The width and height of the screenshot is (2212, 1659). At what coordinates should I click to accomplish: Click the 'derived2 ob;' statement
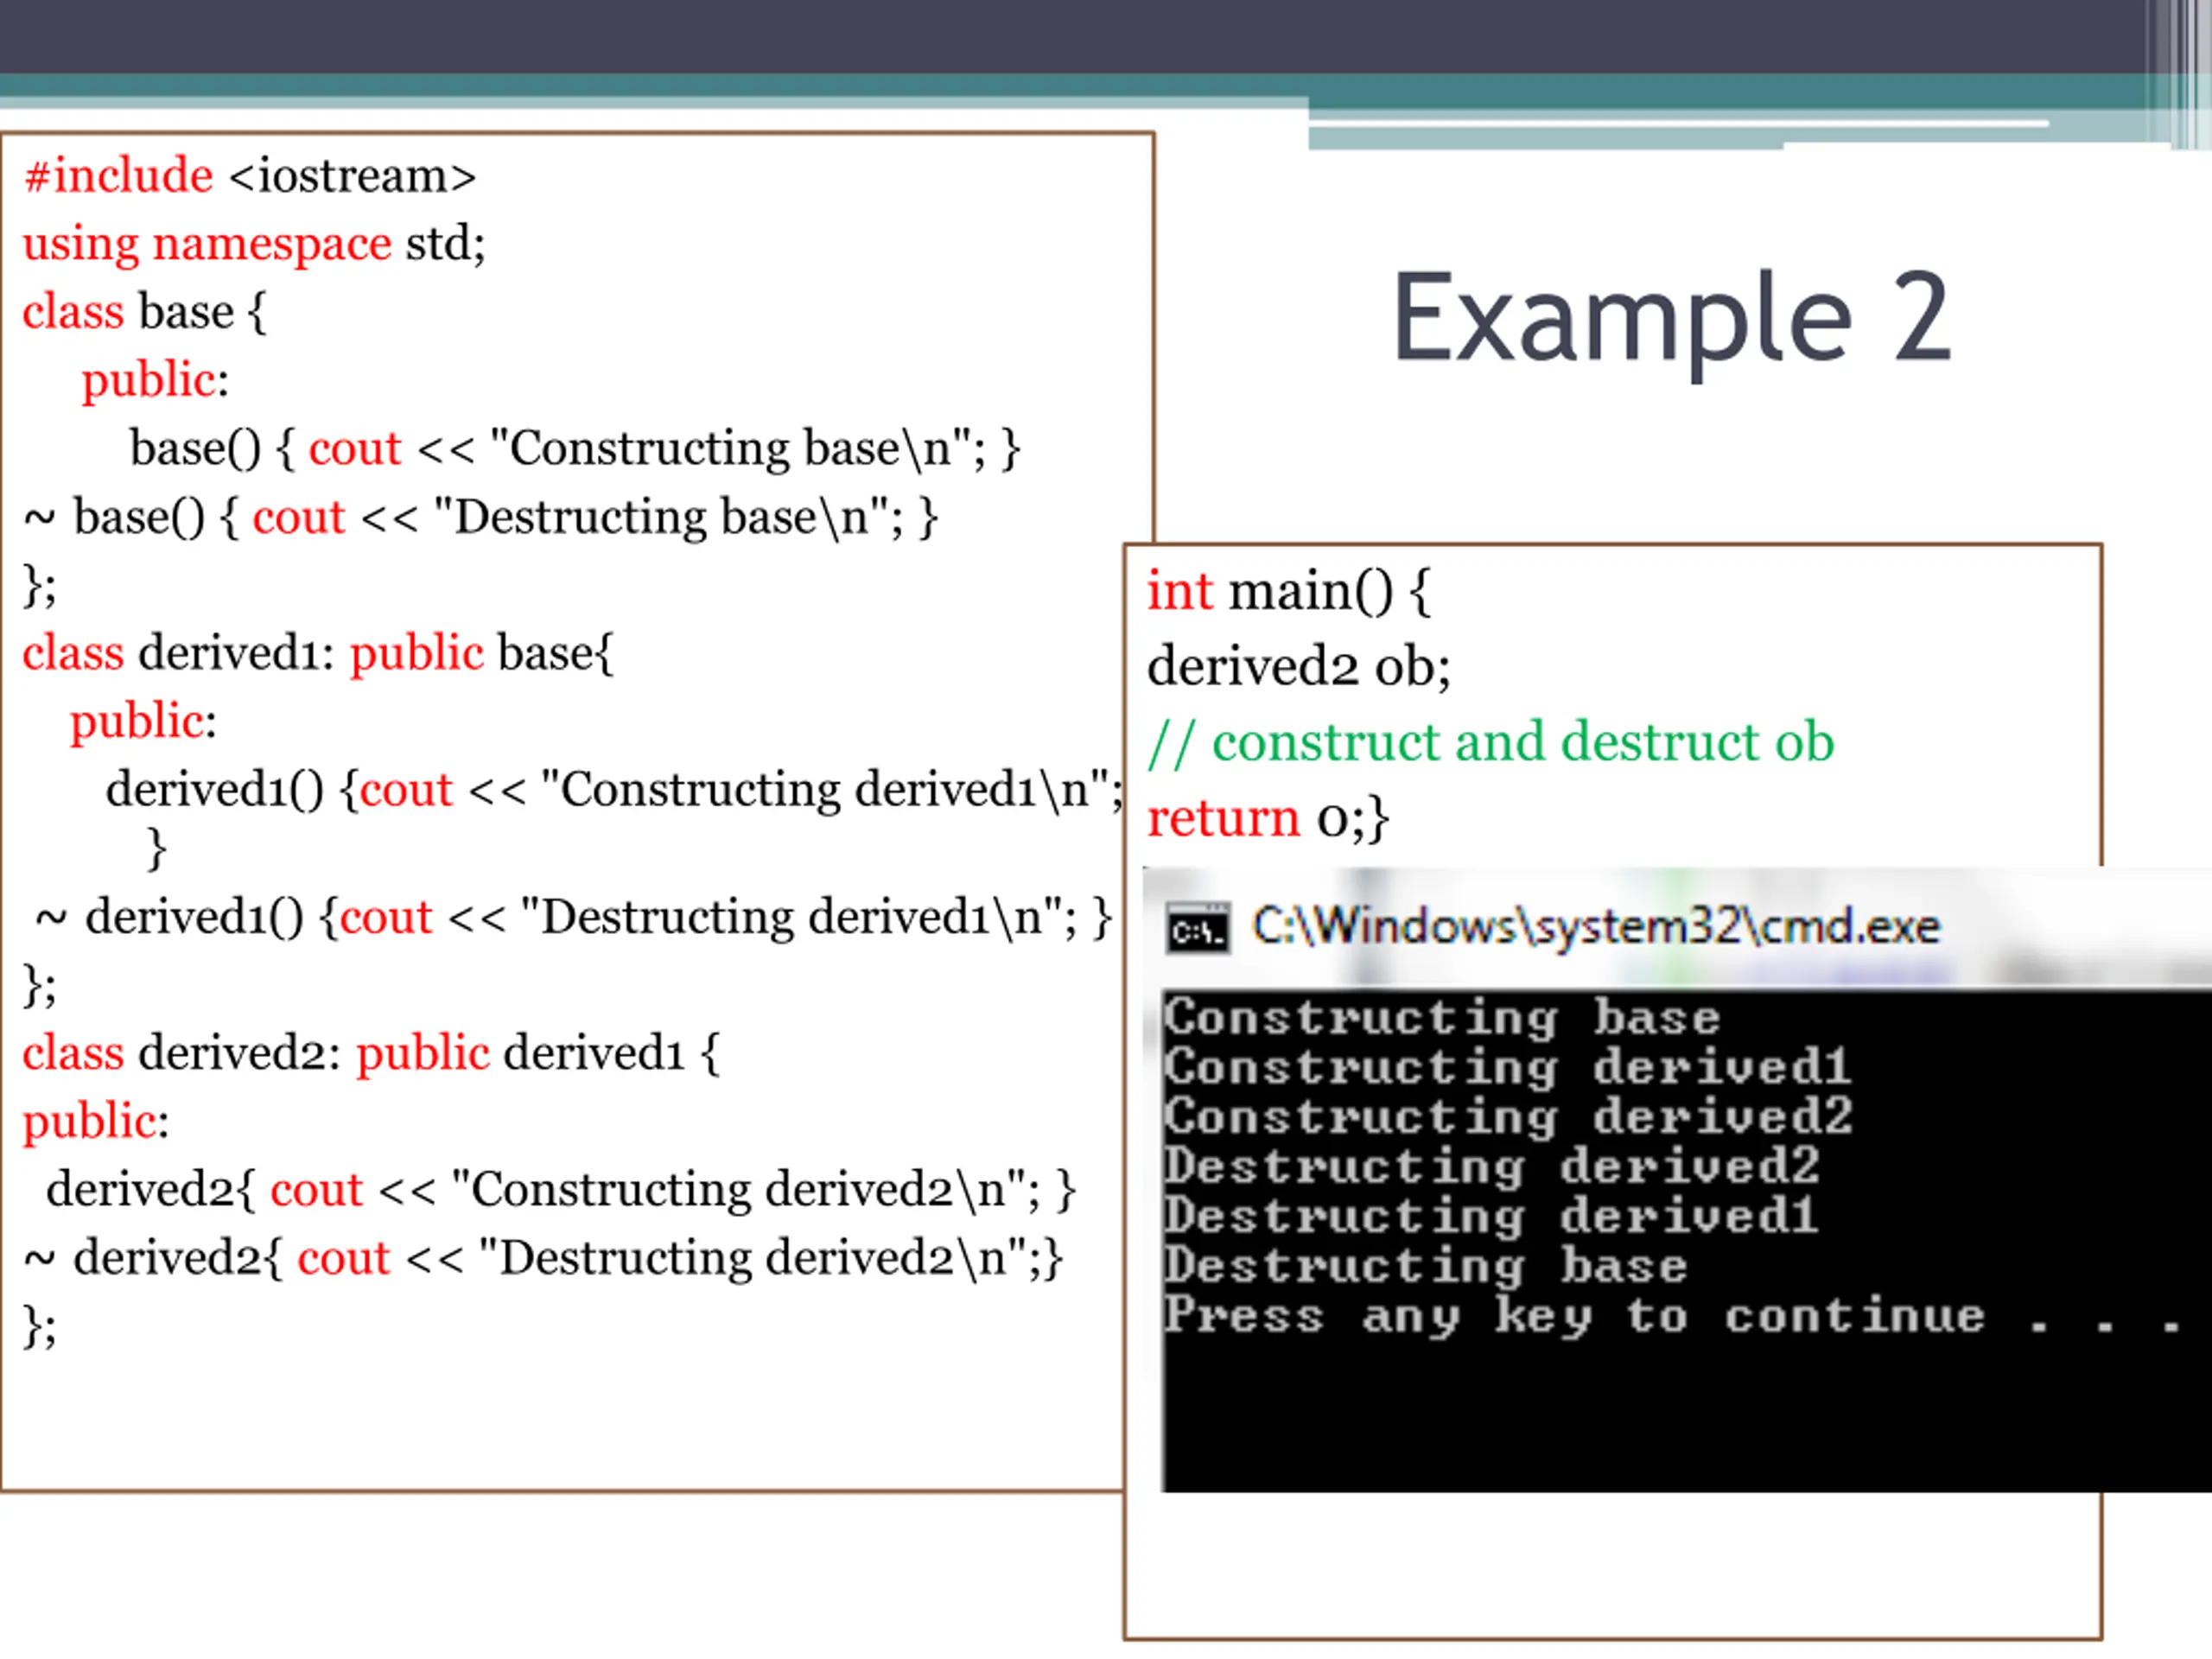pyautogui.click(x=1298, y=667)
